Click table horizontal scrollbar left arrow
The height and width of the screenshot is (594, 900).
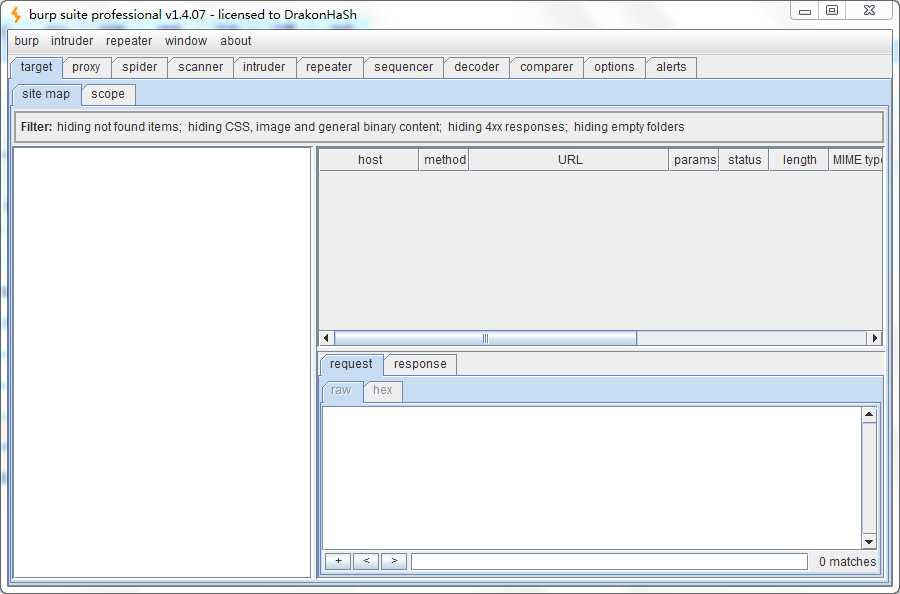coord(326,338)
